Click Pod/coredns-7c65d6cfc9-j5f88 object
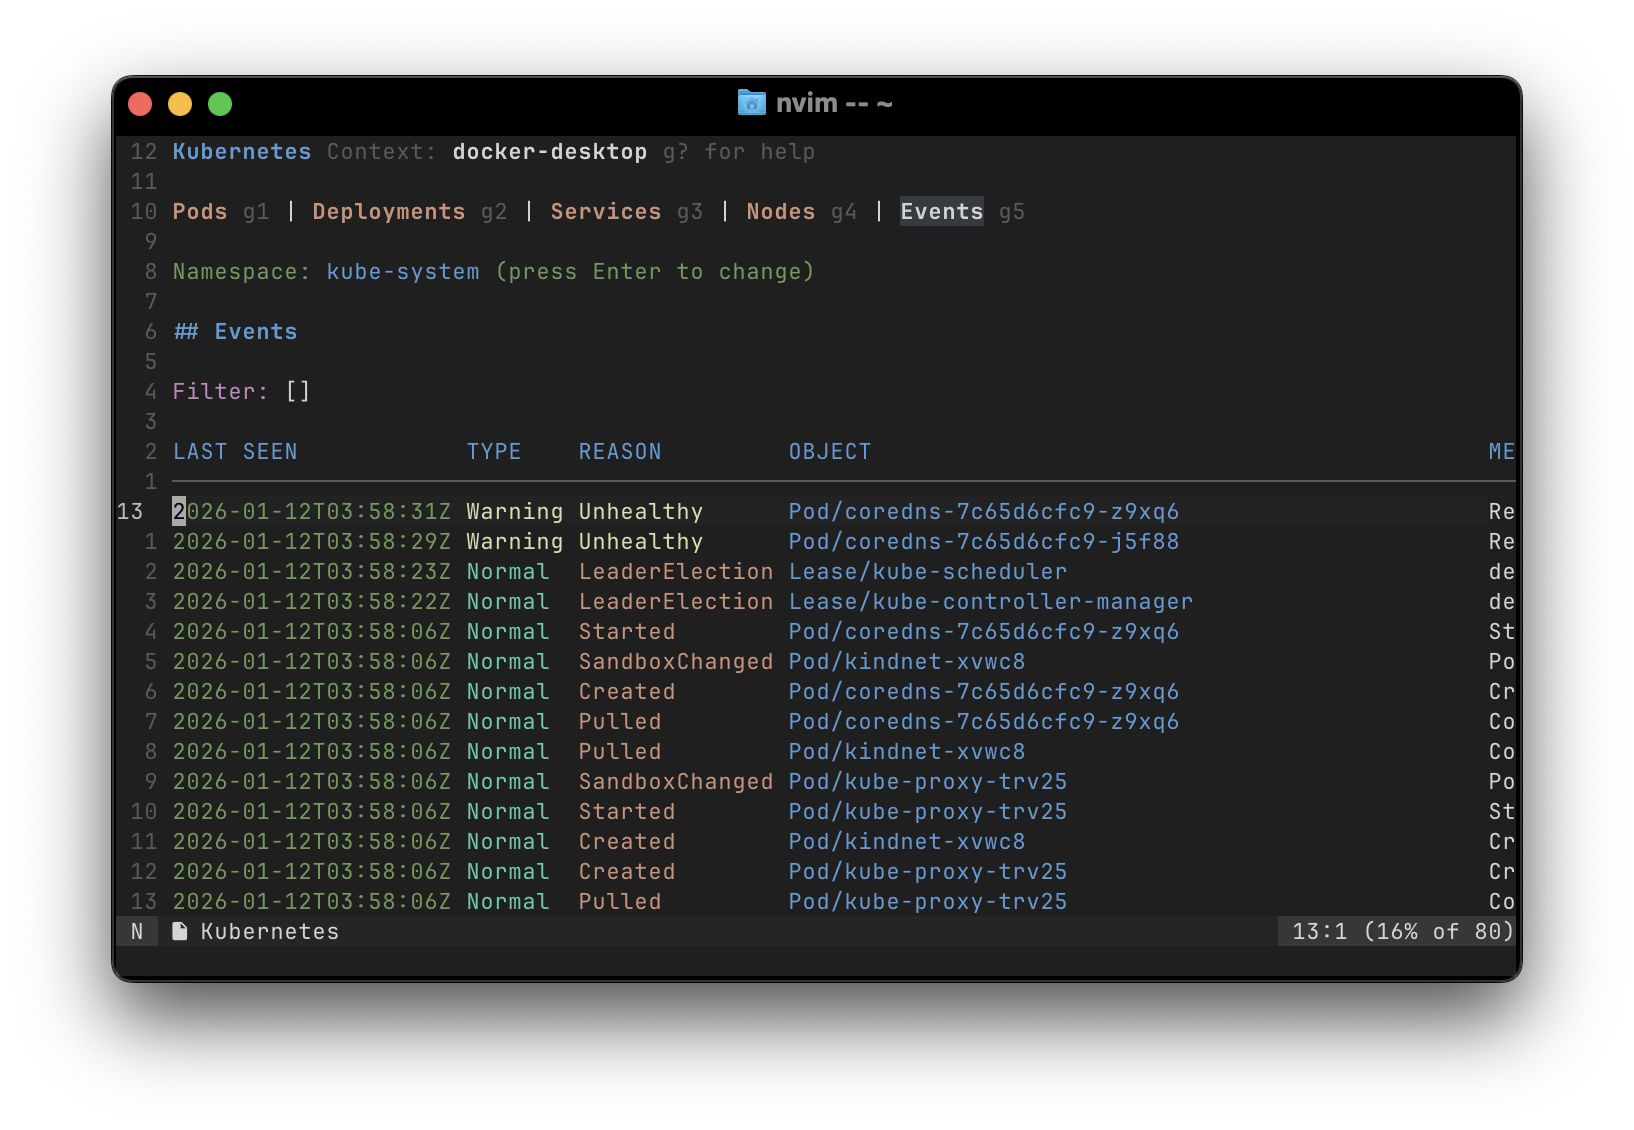The image size is (1634, 1130). point(984,542)
